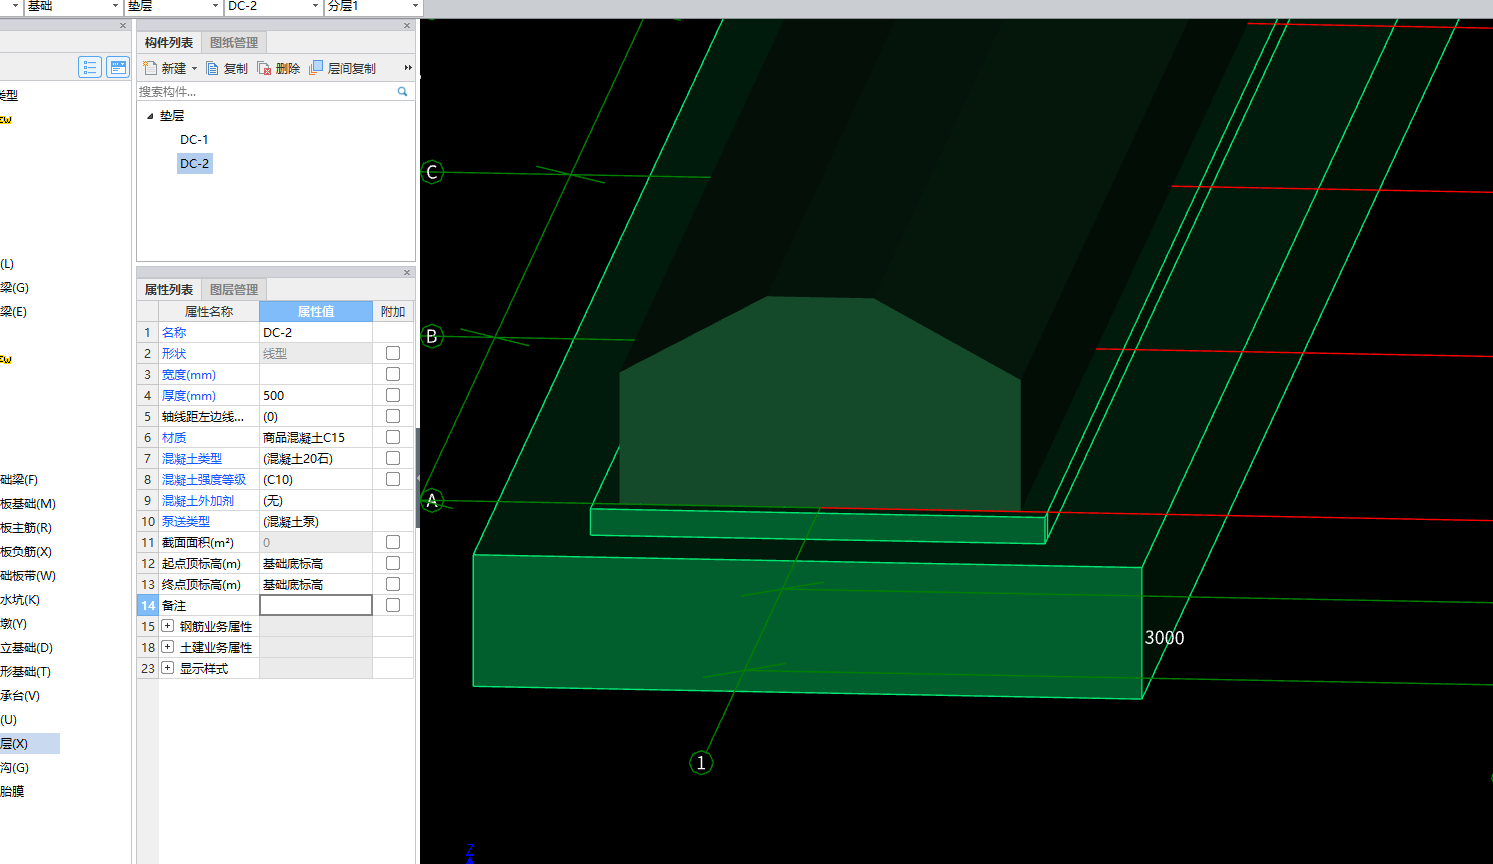This screenshot has width=1493, height=864.
Task: Switch to the 构件列表 tab
Action: pyautogui.click(x=169, y=43)
